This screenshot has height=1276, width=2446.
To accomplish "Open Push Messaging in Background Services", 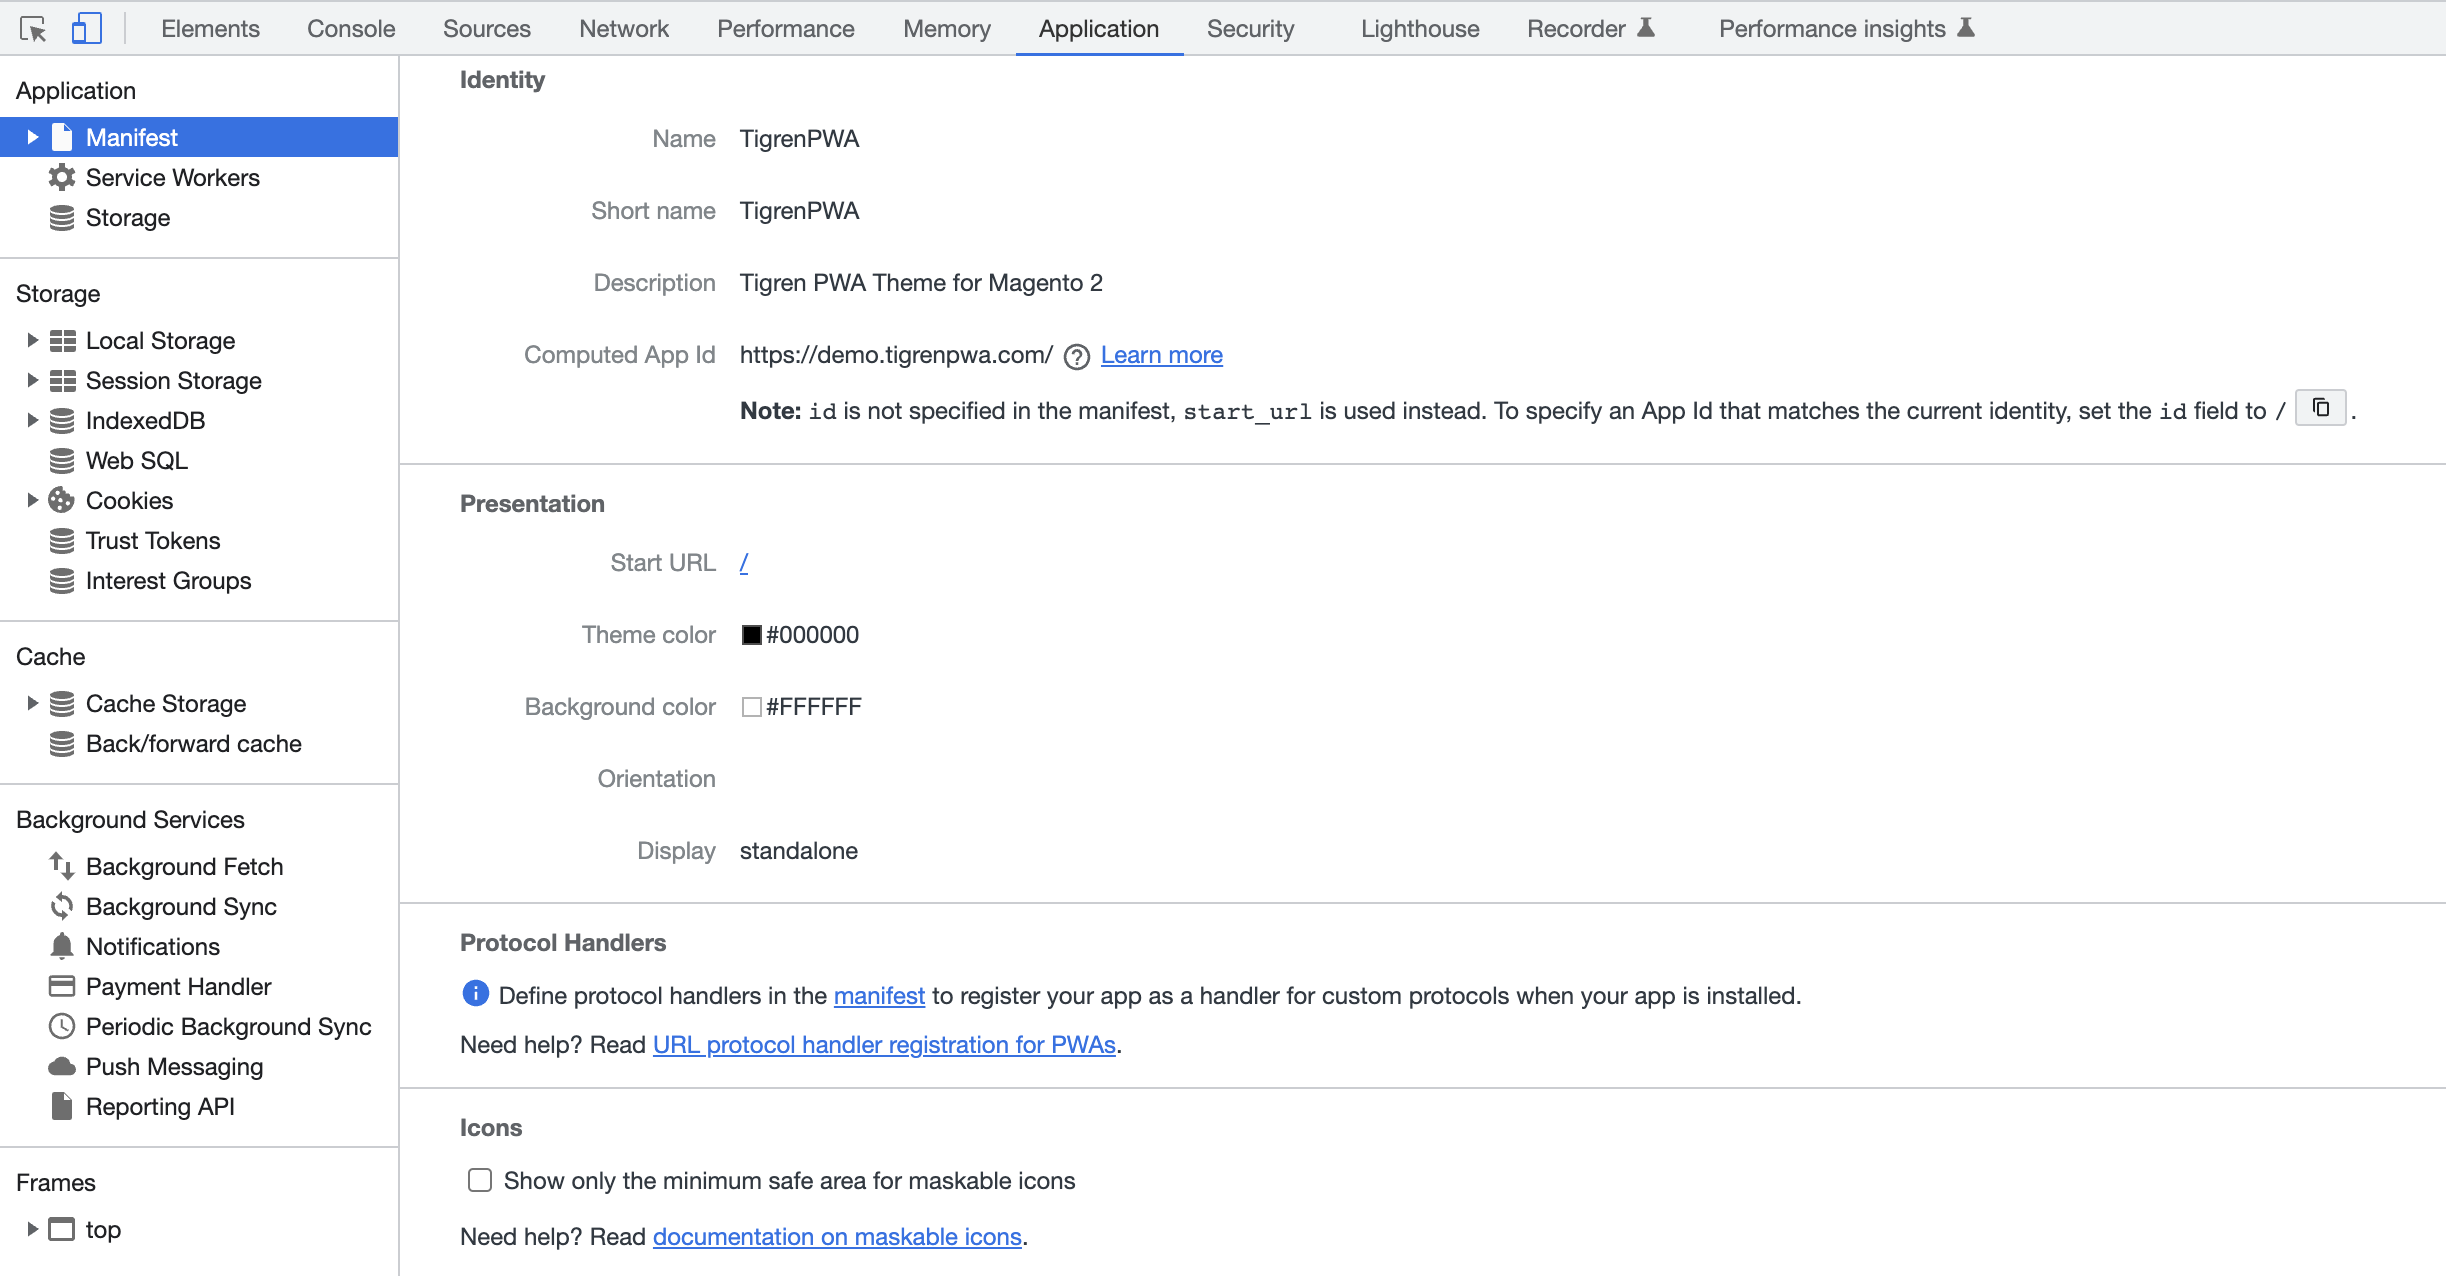I will tap(175, 1066).
